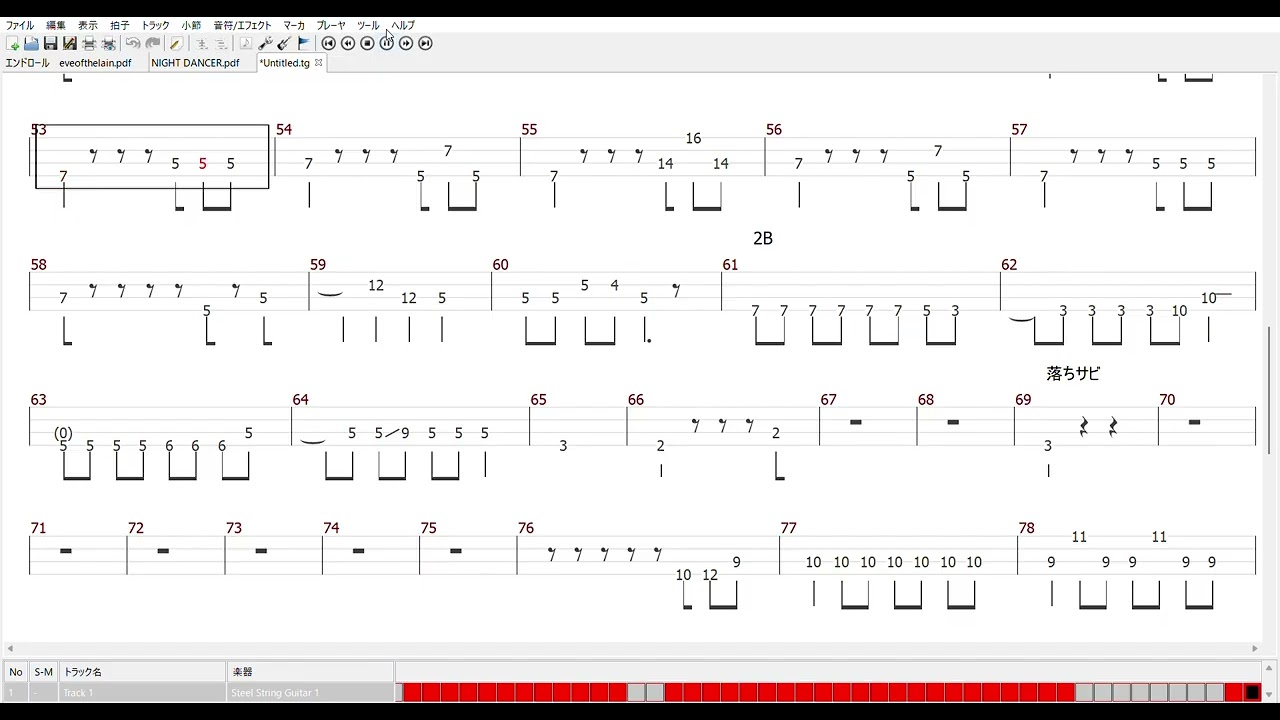The width and height of the screenshot is (1280, 720).
Task: Stop playback with the stop button
Action: 367,44
